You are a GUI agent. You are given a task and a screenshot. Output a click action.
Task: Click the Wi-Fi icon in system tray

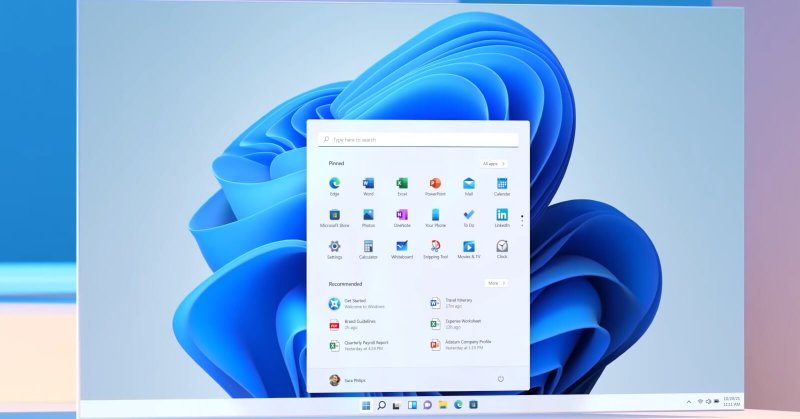tap(701, 402)
